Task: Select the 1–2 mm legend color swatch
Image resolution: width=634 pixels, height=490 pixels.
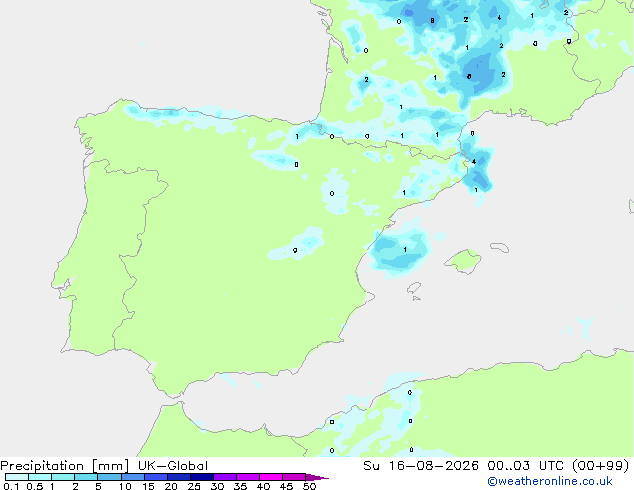Action: [63, 477]
